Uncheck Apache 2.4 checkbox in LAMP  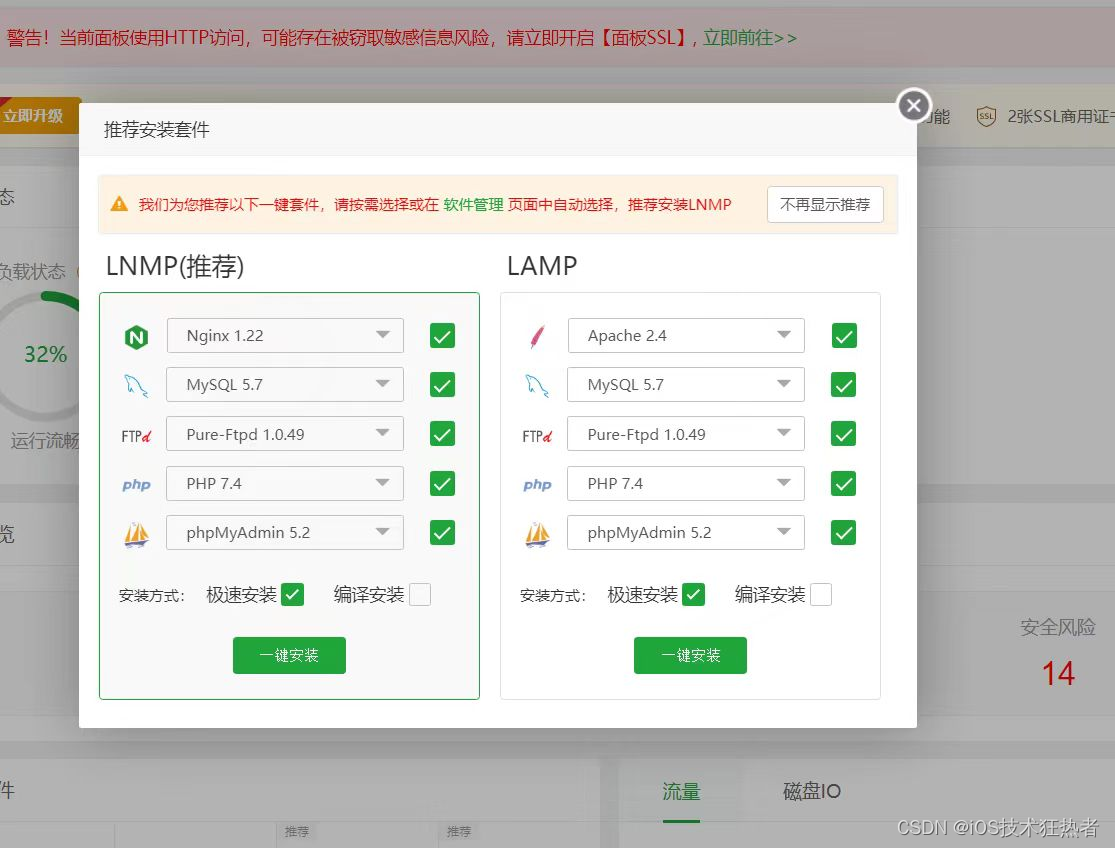pyautogui.click(x=844, y=336)
